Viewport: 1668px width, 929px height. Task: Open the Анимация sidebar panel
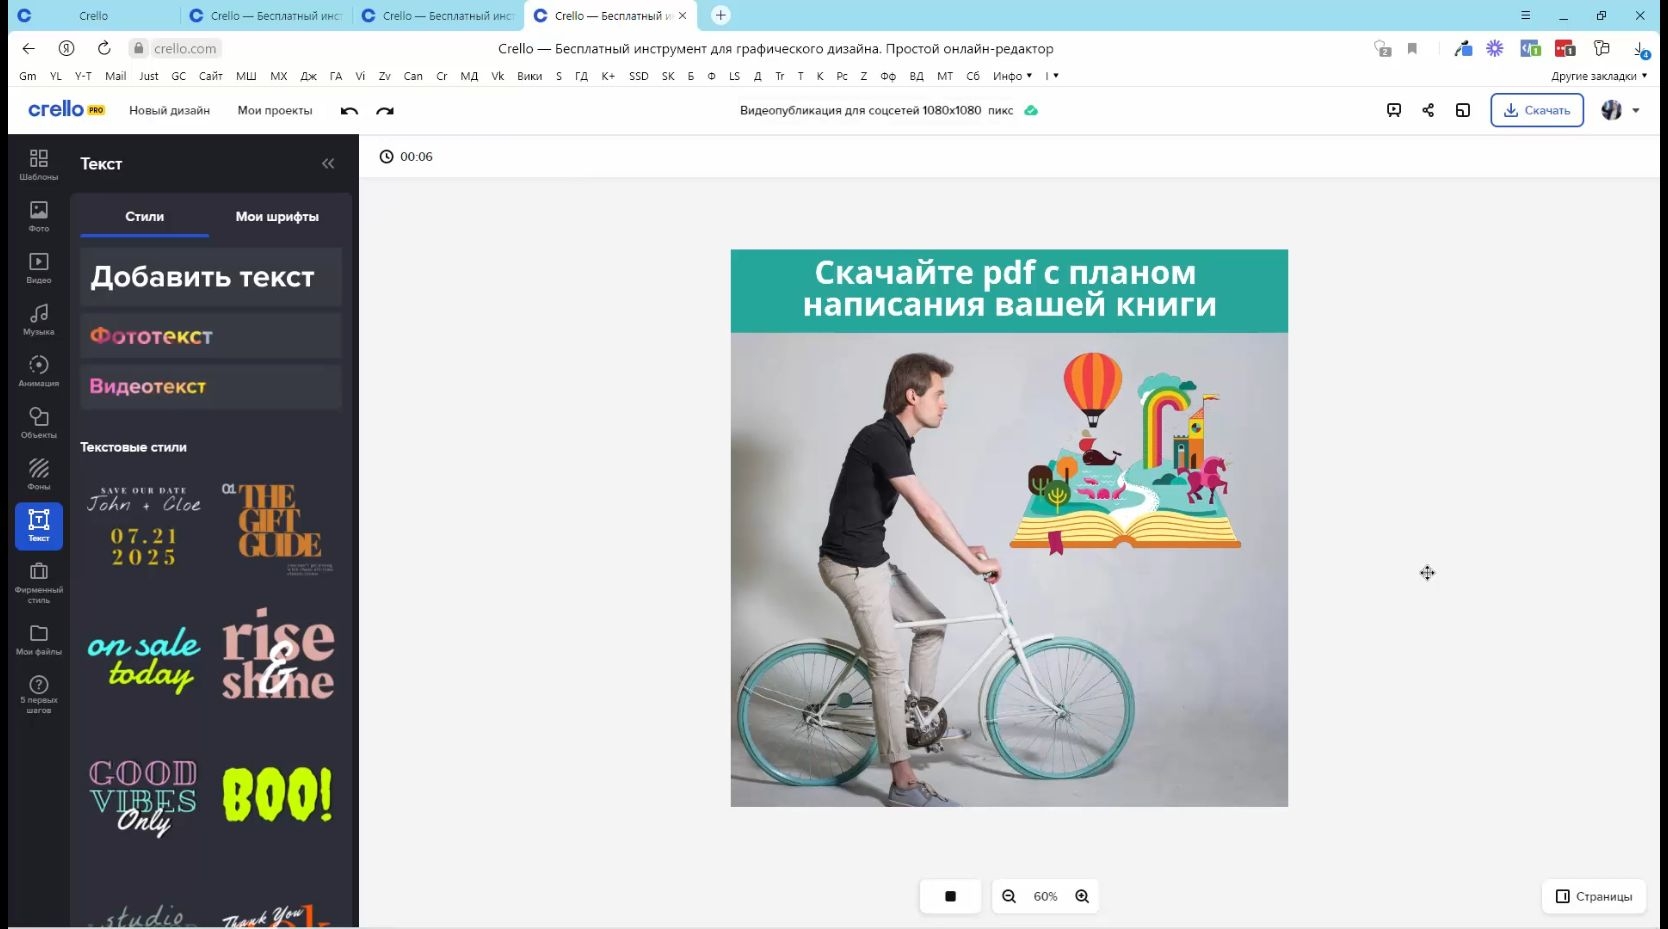point(38,371)
